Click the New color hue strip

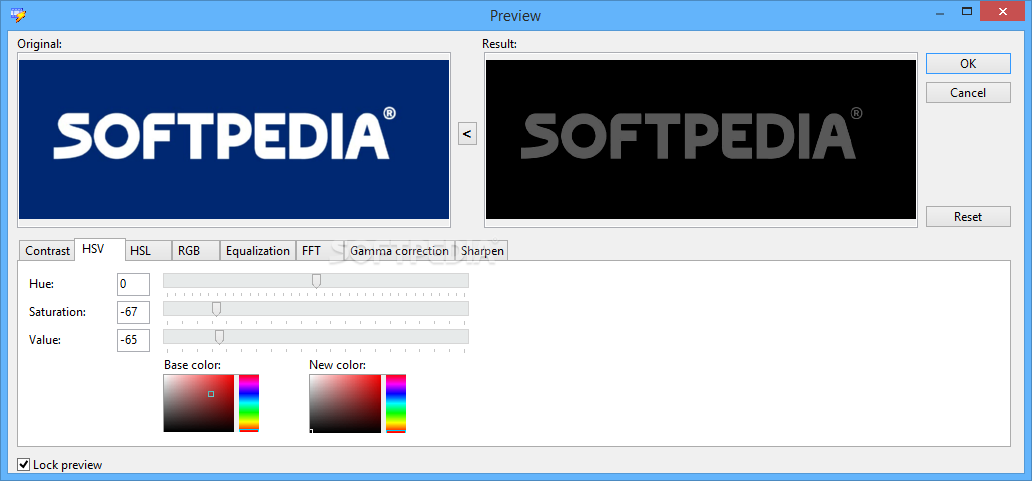(x=396, y=403)
